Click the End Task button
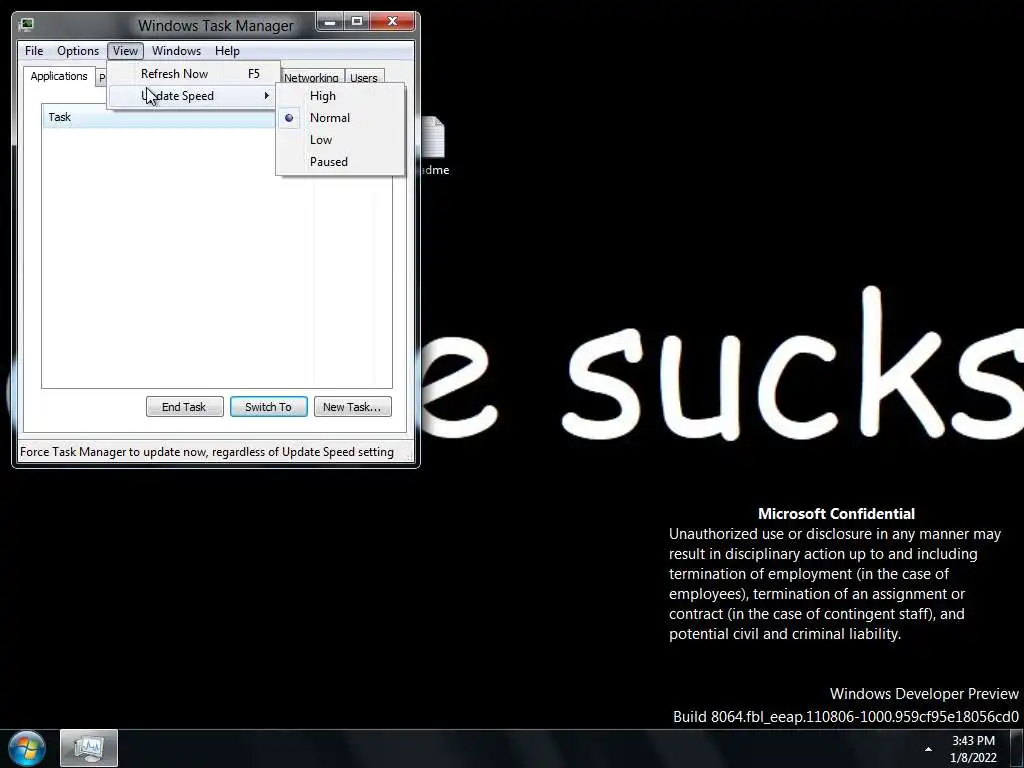Screen dimensions: 1024x768 click(x=184, y=407)
